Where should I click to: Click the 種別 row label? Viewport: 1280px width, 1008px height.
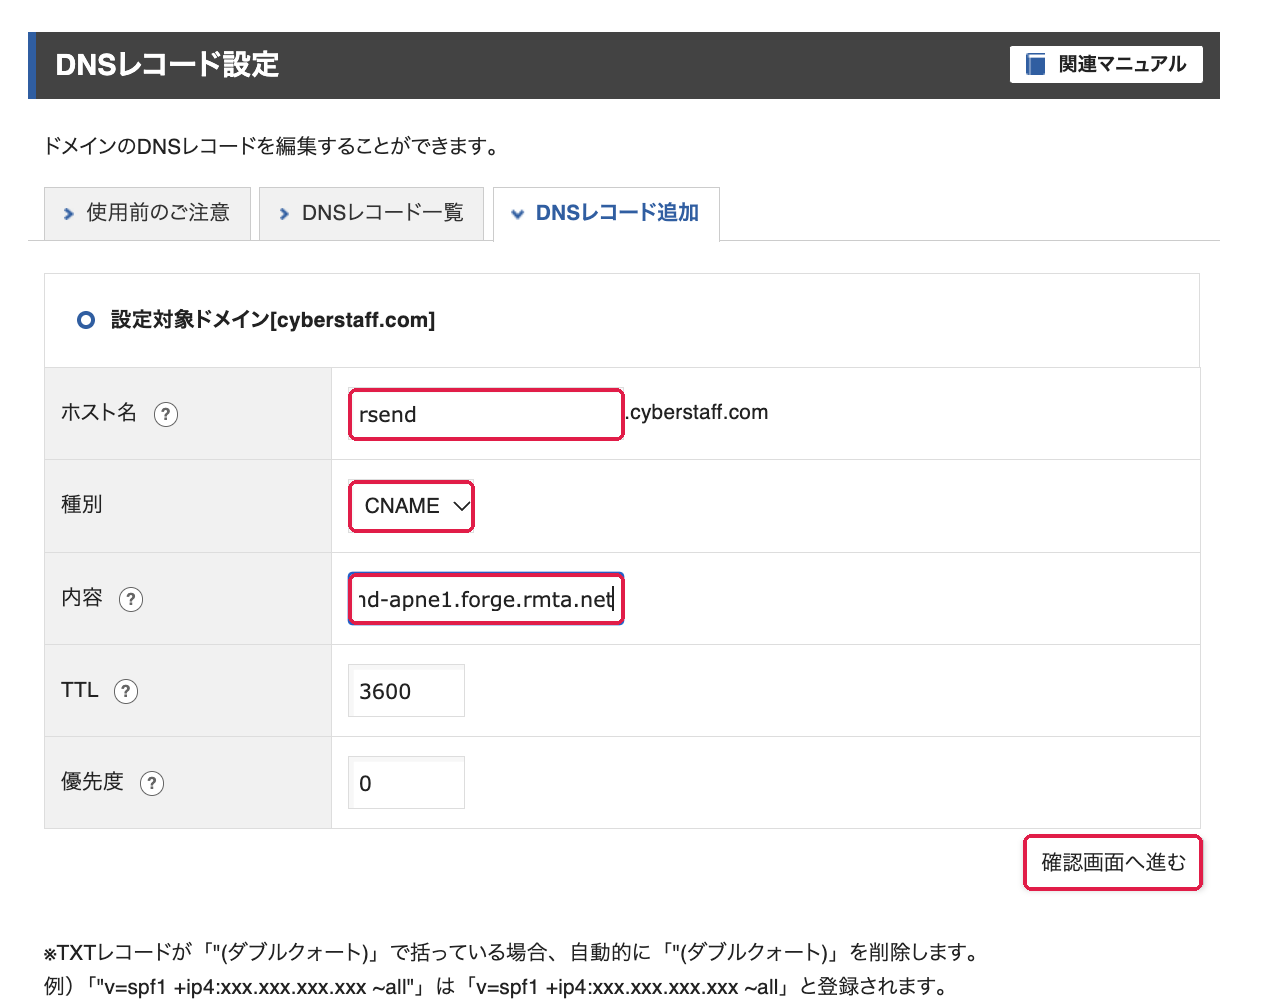(82, 504)
